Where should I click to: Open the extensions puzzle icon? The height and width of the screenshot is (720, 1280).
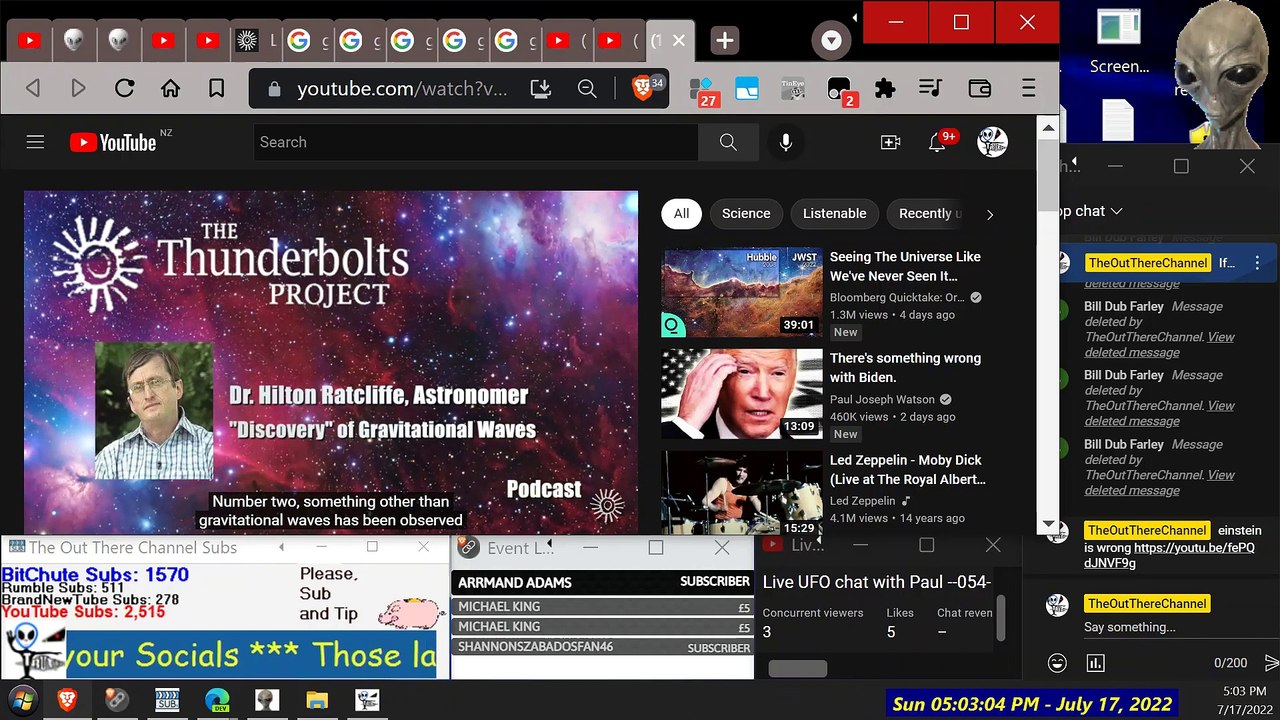(x=885, y=89)
